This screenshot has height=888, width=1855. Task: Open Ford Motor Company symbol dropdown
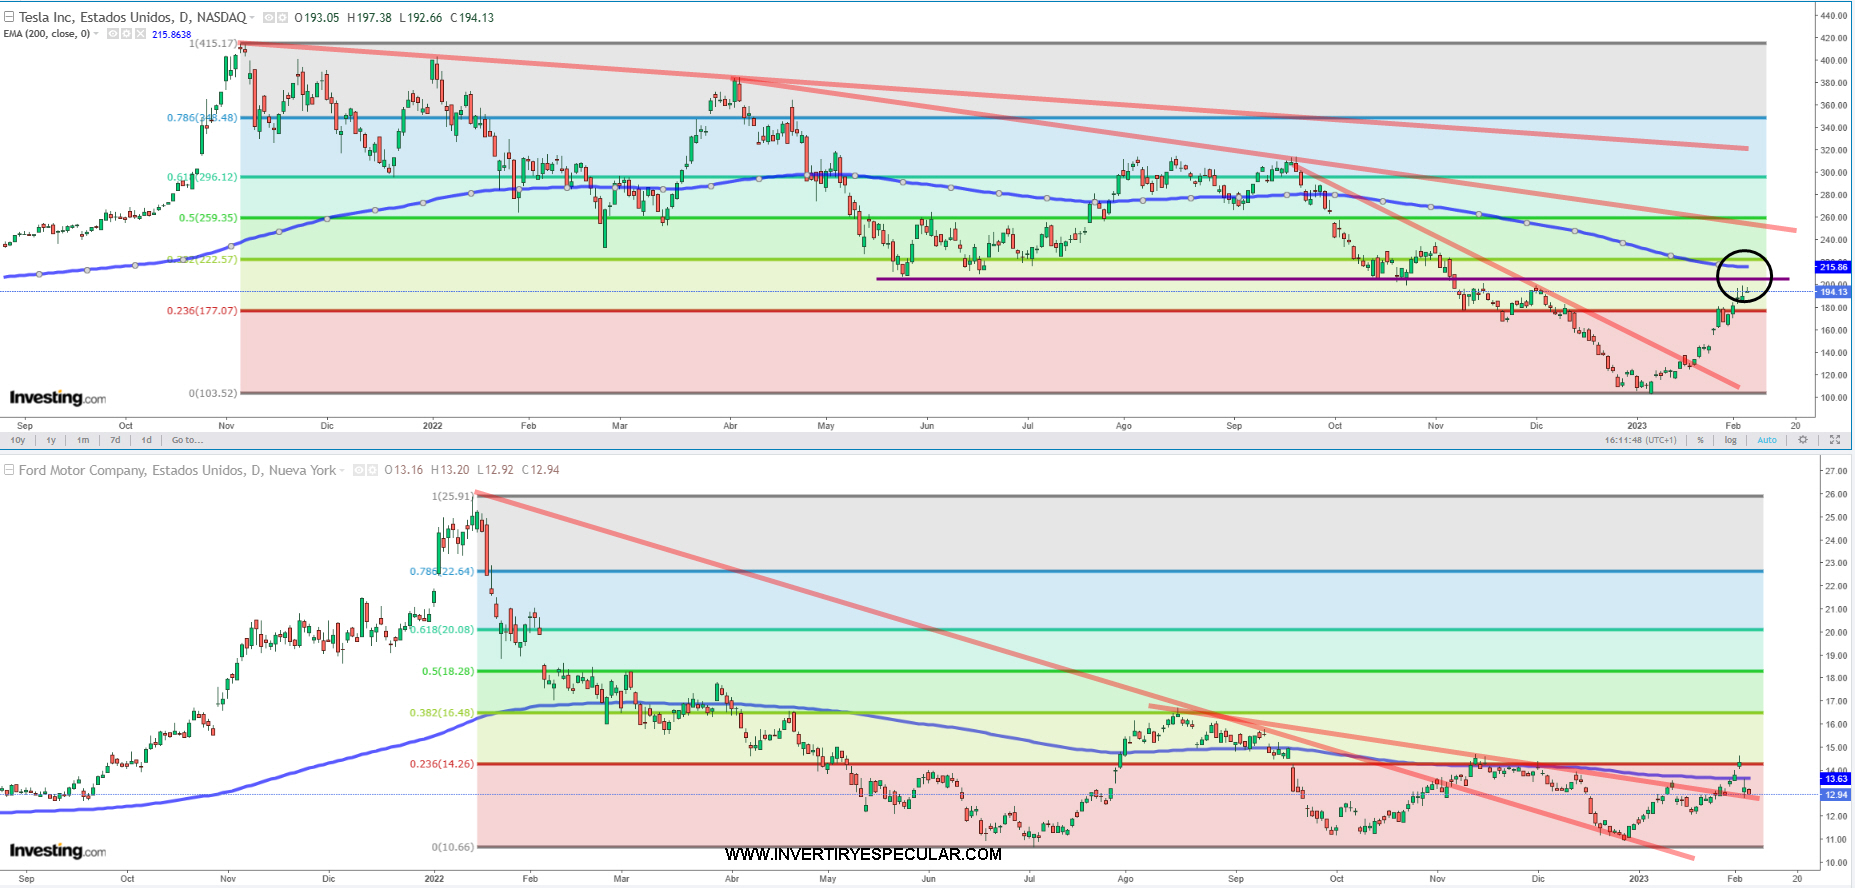click(343, 470)
